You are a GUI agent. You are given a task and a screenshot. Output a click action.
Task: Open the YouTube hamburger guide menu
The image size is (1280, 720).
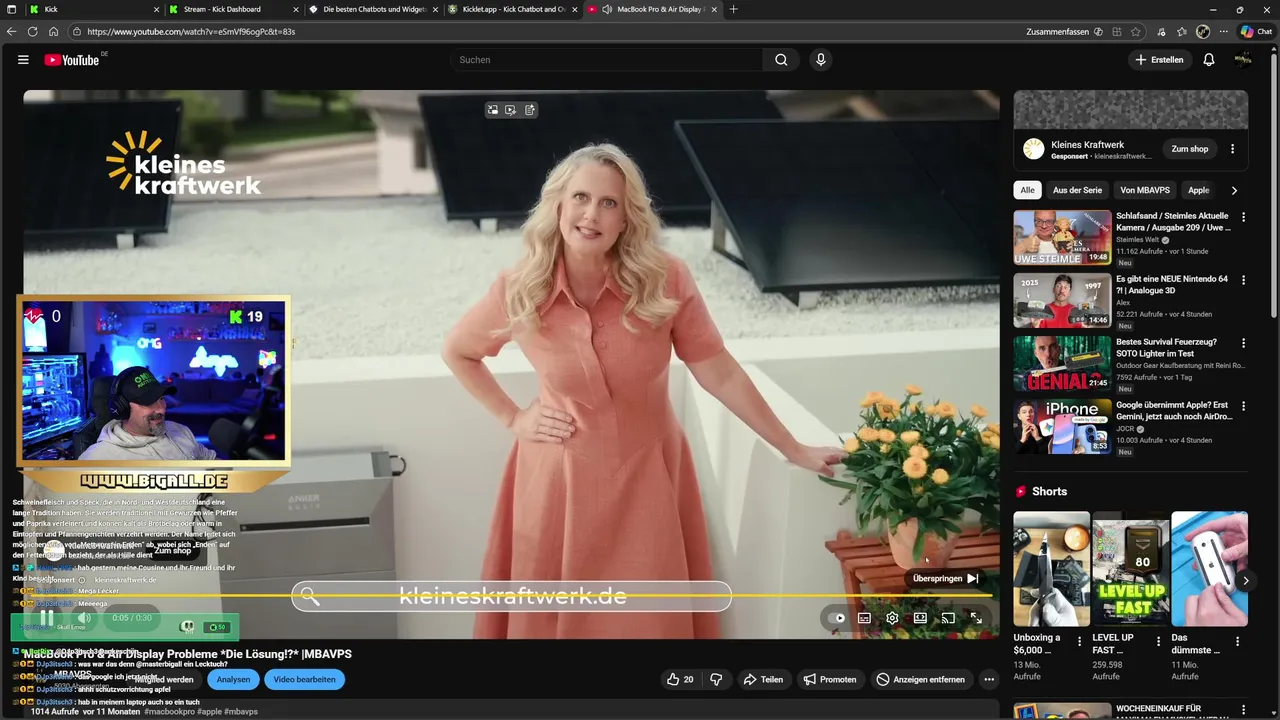click(23, 60)
